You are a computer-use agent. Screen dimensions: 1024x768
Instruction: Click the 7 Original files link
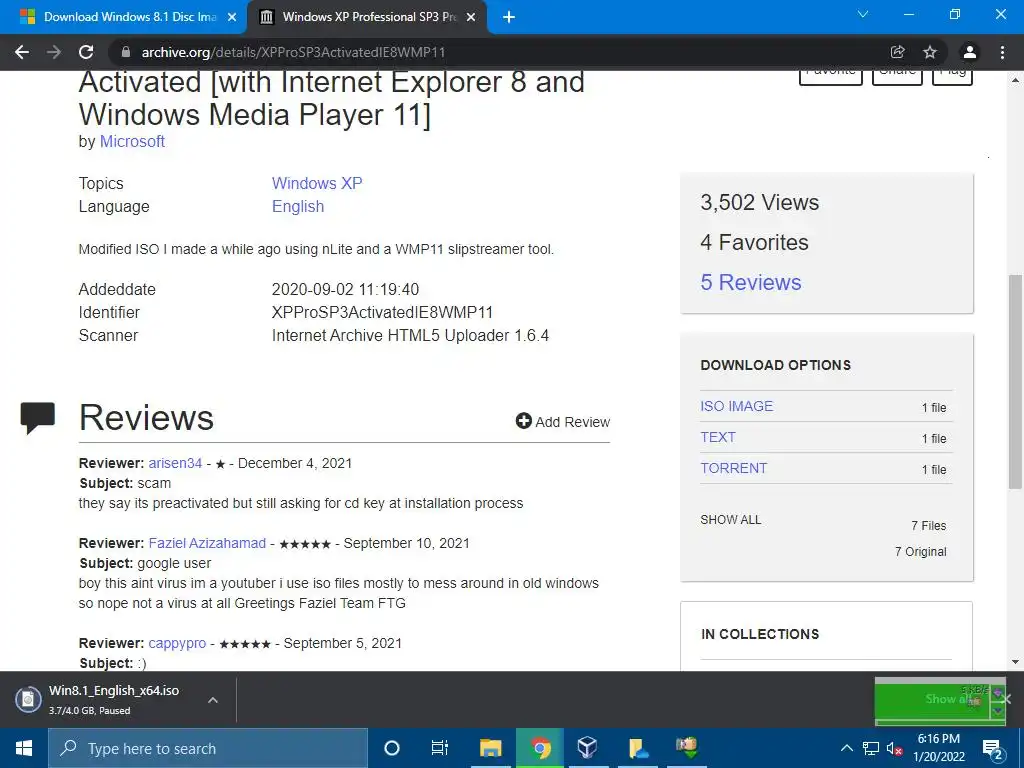coord(920,552)
